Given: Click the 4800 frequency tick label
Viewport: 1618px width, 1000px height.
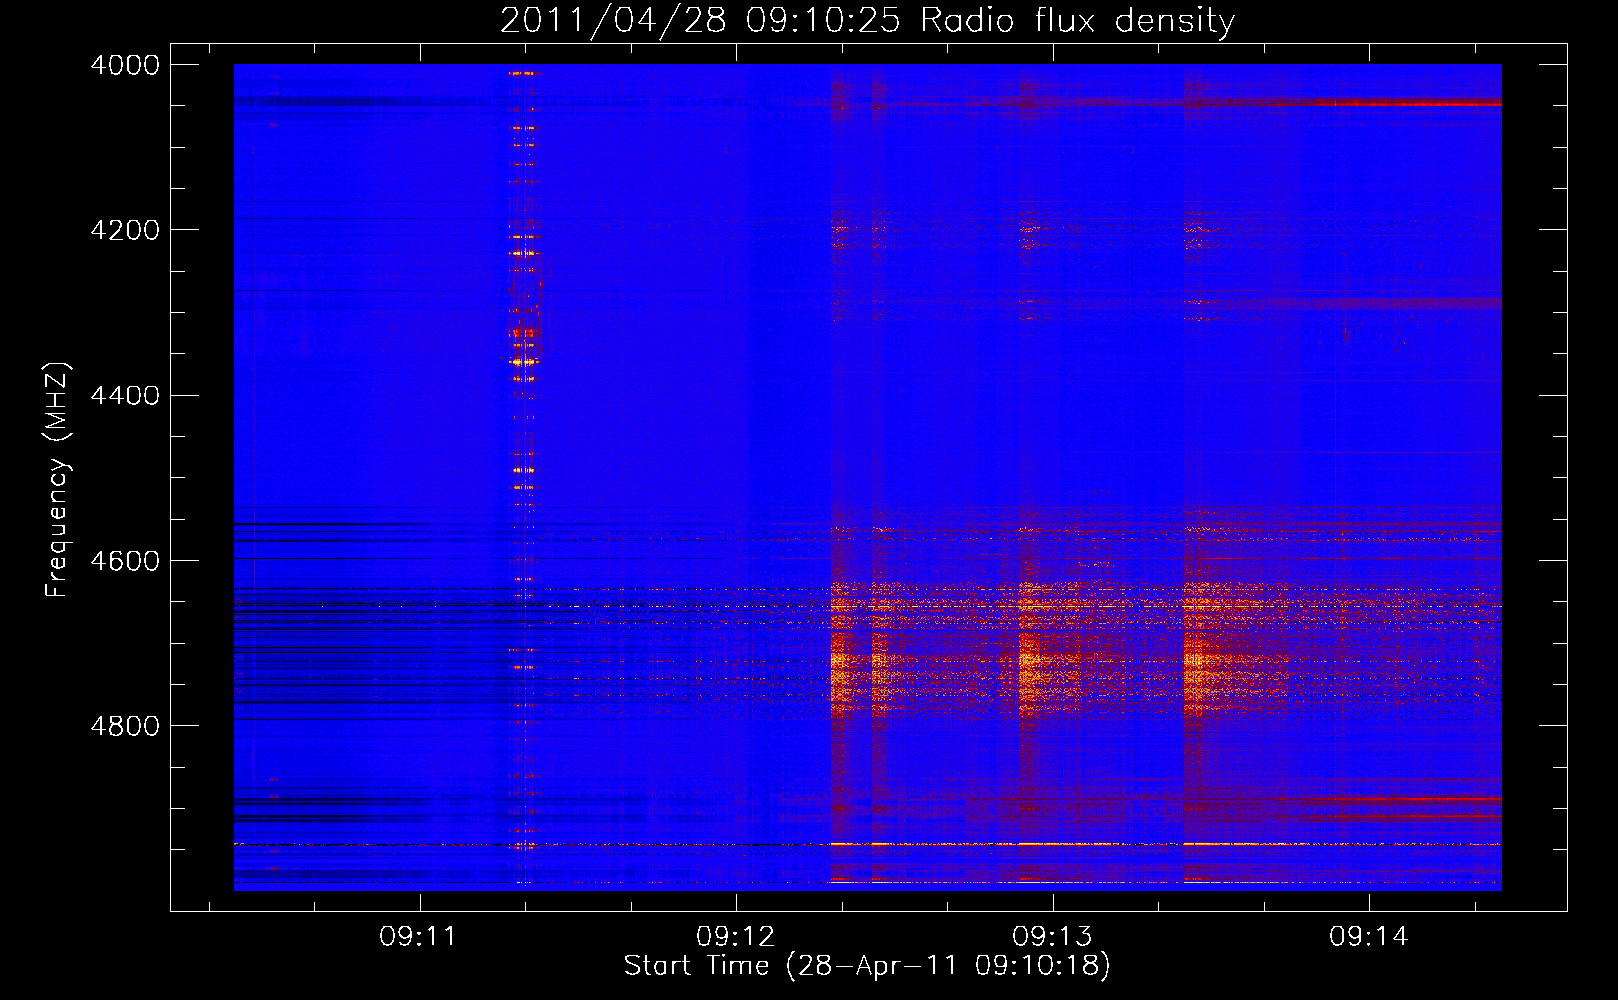Looking at the screenshot, I should coord(125,726).
